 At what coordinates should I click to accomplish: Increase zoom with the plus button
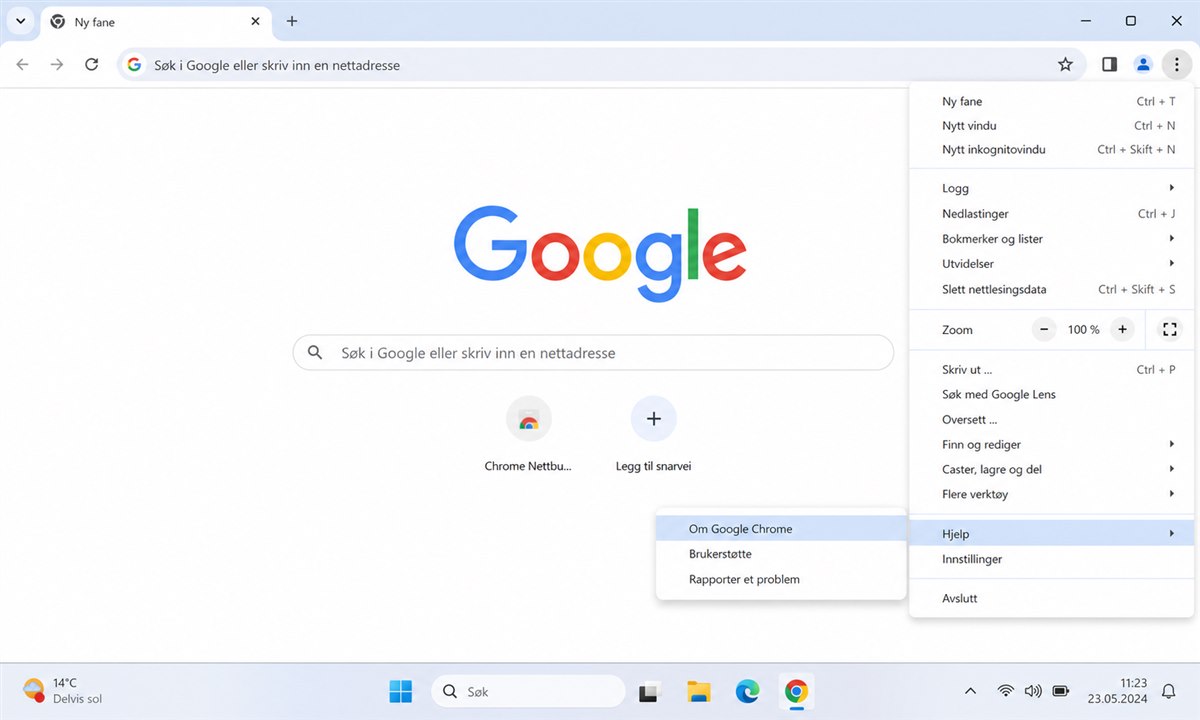coord(1122,329)
